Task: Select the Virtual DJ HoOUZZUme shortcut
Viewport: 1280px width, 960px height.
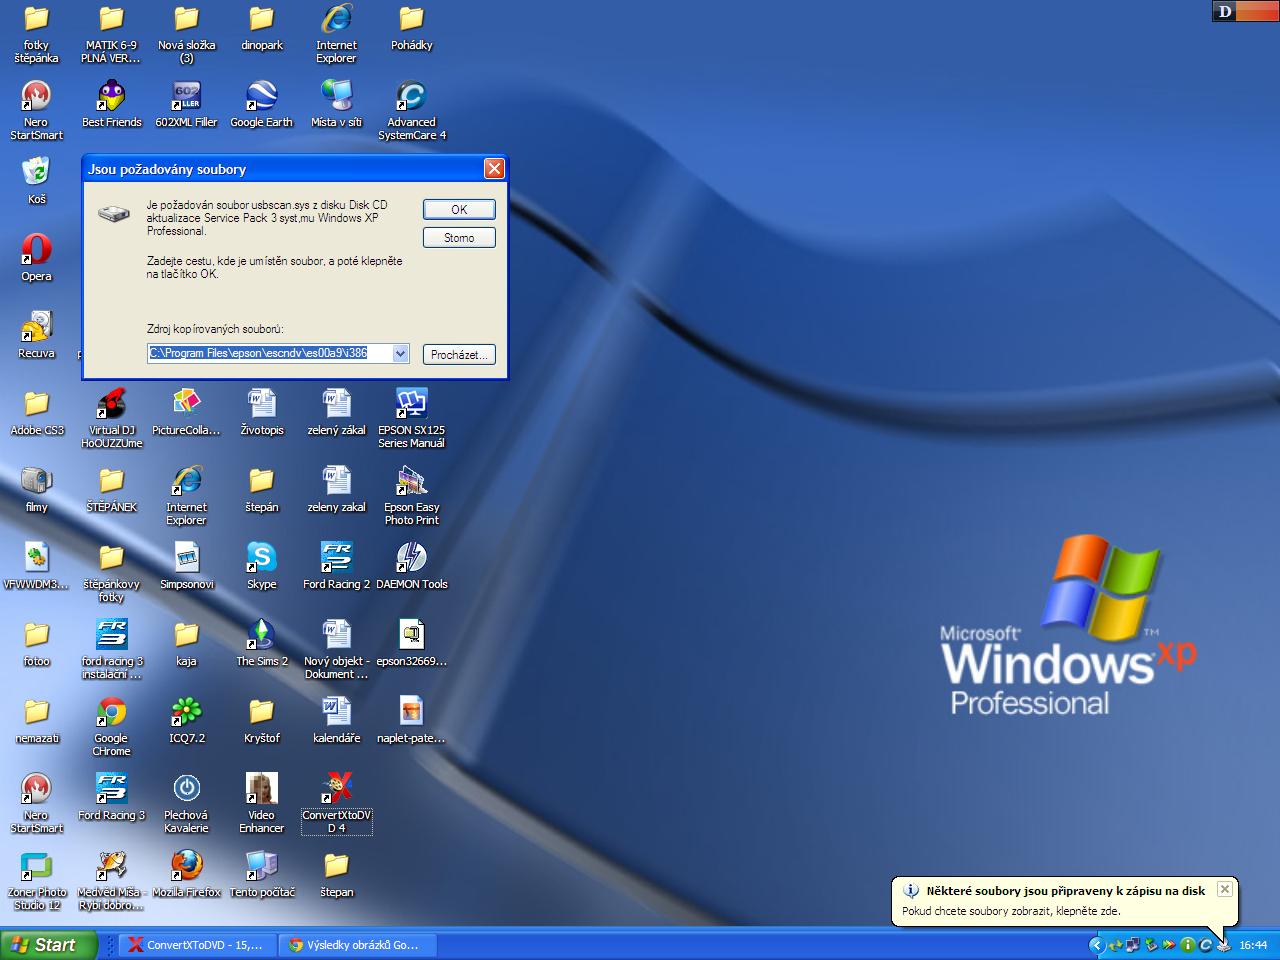Action: (x=112, y=418)
